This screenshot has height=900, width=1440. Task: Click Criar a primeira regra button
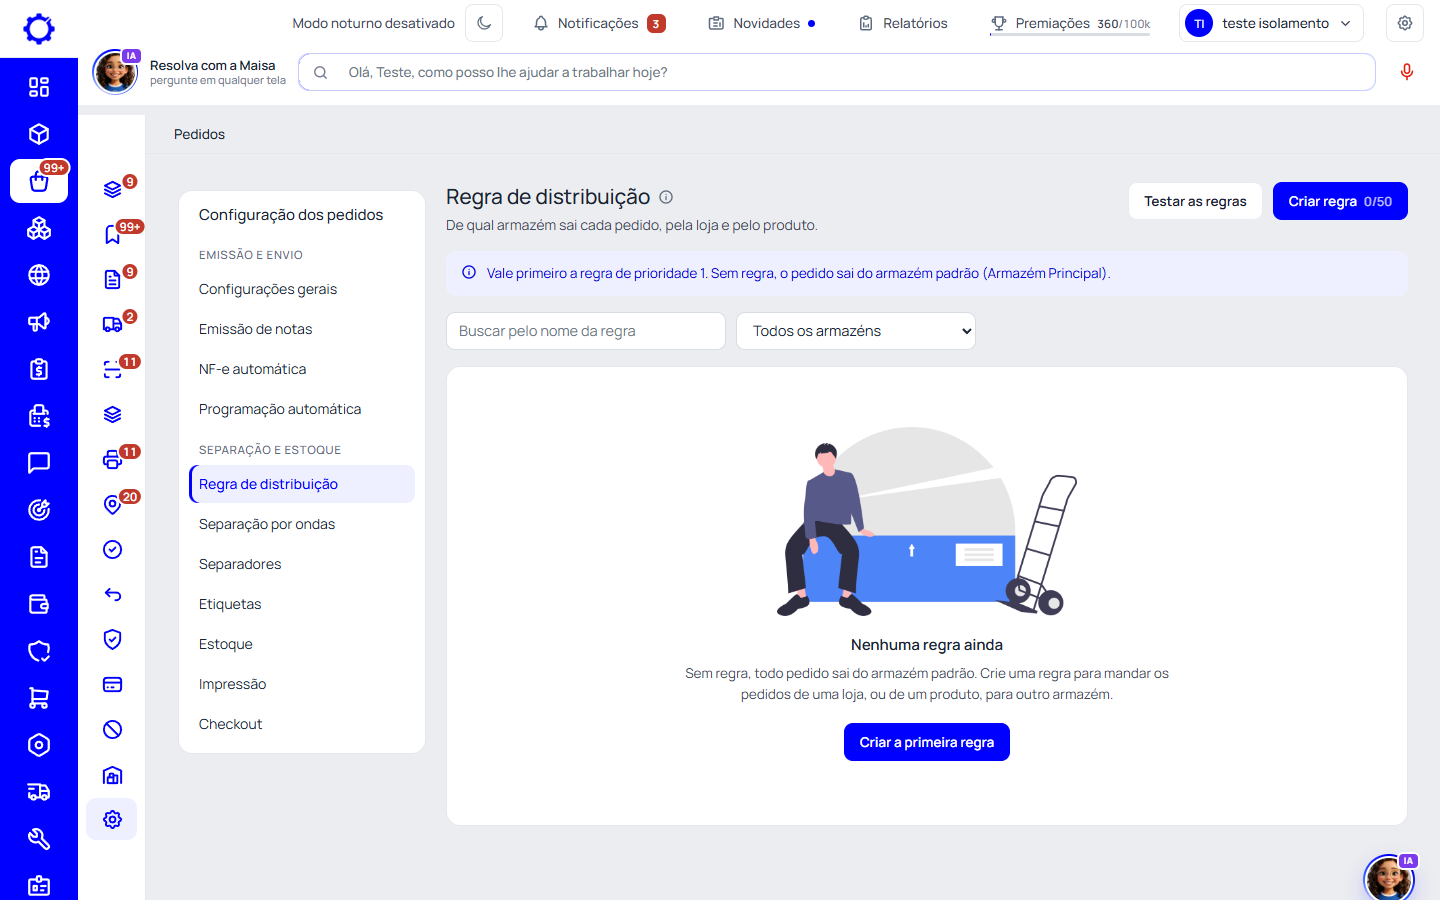click(x=927, y=742)
